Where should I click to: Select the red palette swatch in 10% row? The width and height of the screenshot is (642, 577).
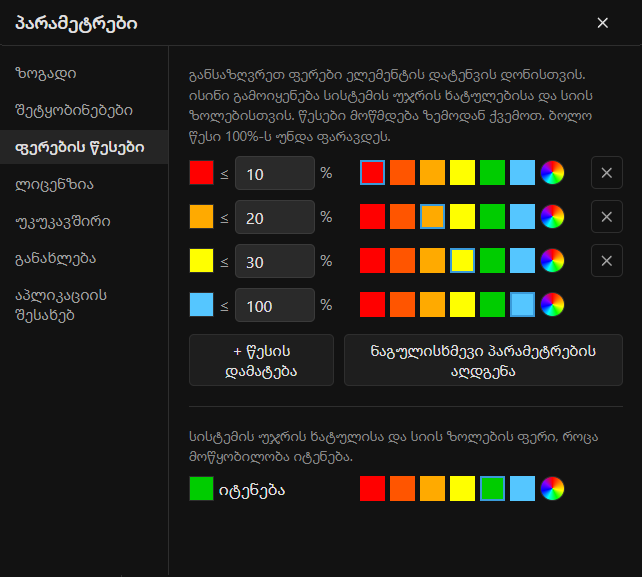[x=373, y=173]
